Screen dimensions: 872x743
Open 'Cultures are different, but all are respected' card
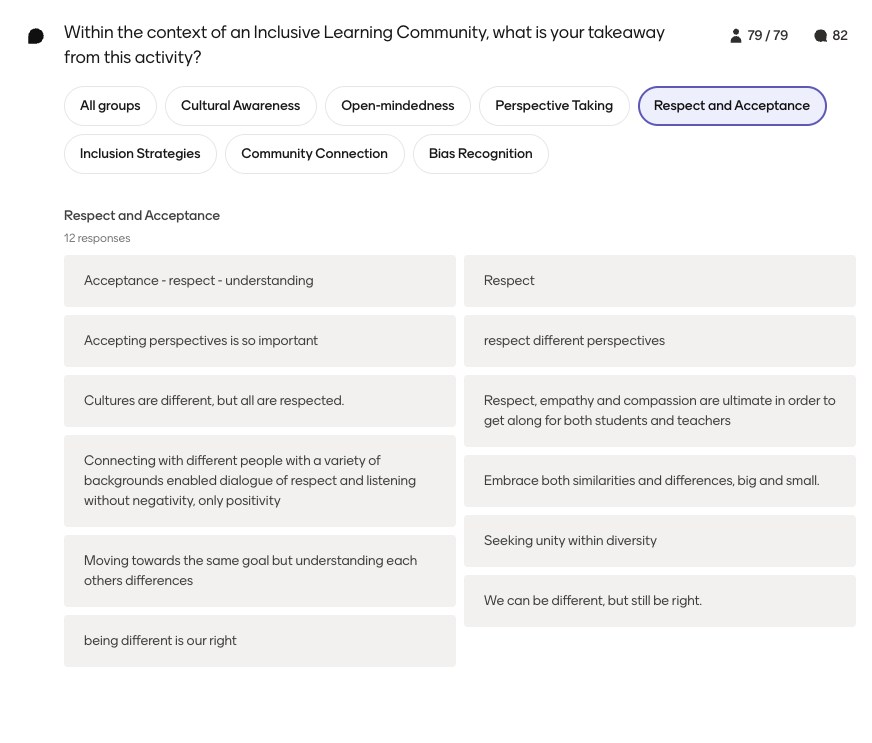(260, 401)
